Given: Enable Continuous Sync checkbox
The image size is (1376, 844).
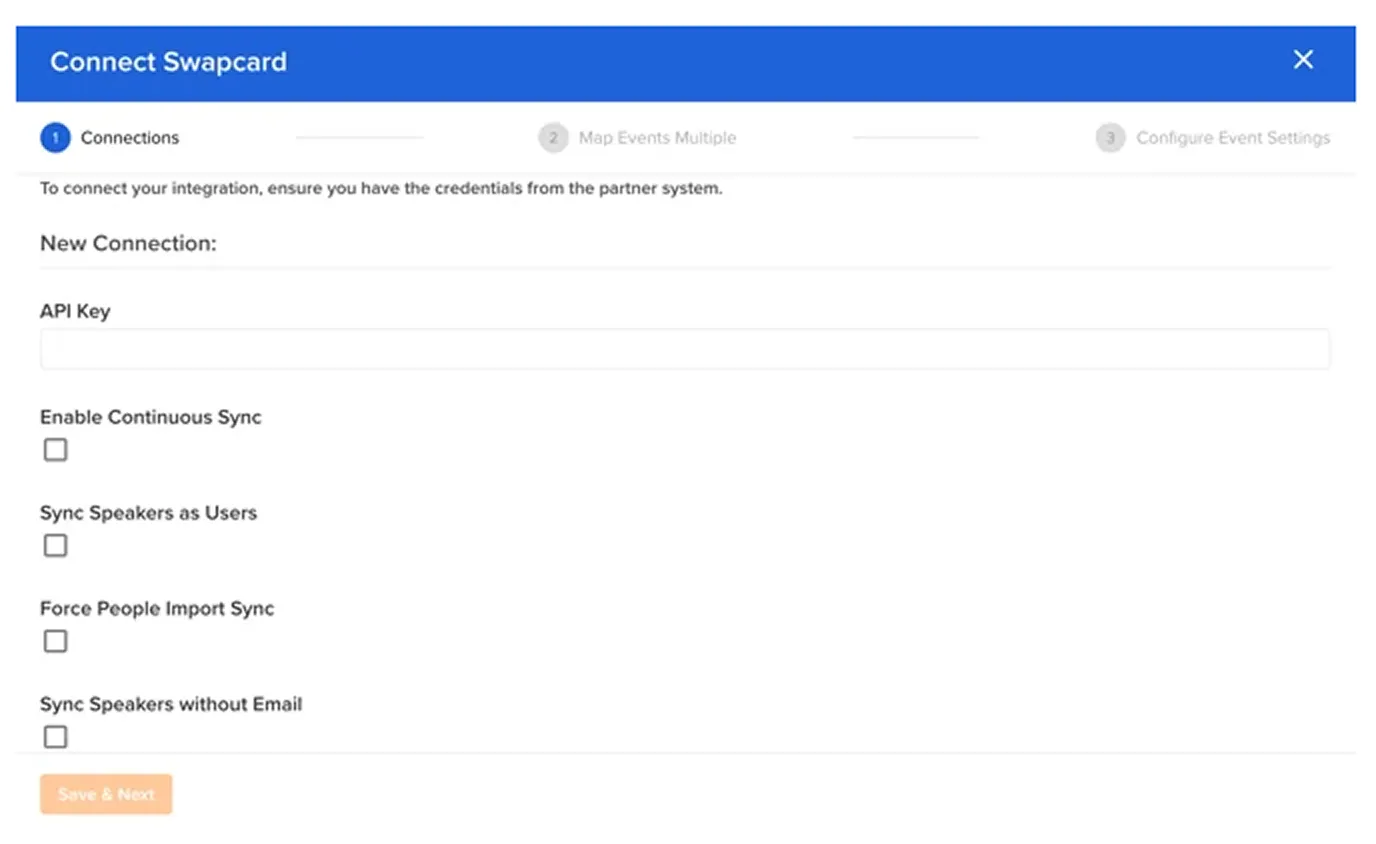Looking at the screenshot, I should click(x=56, y=450).
